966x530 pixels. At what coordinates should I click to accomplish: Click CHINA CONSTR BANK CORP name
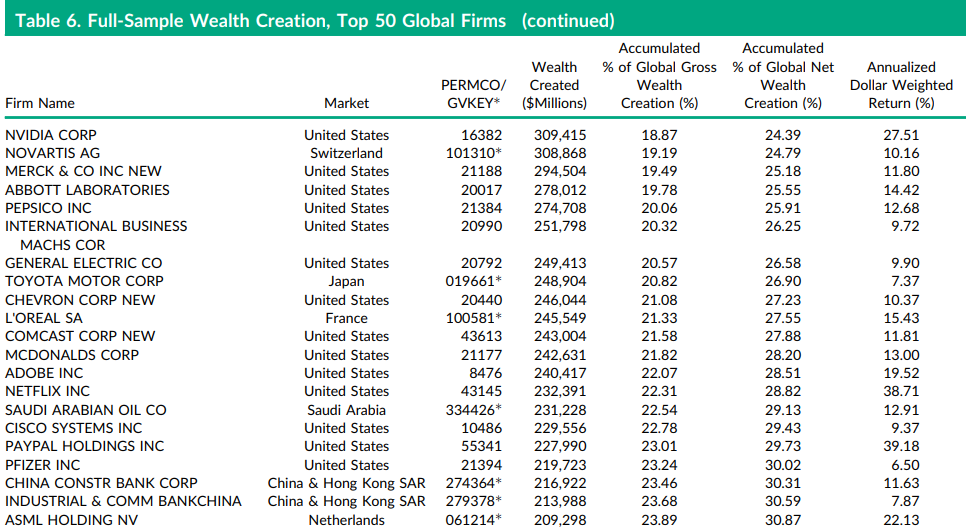point(101,483)
